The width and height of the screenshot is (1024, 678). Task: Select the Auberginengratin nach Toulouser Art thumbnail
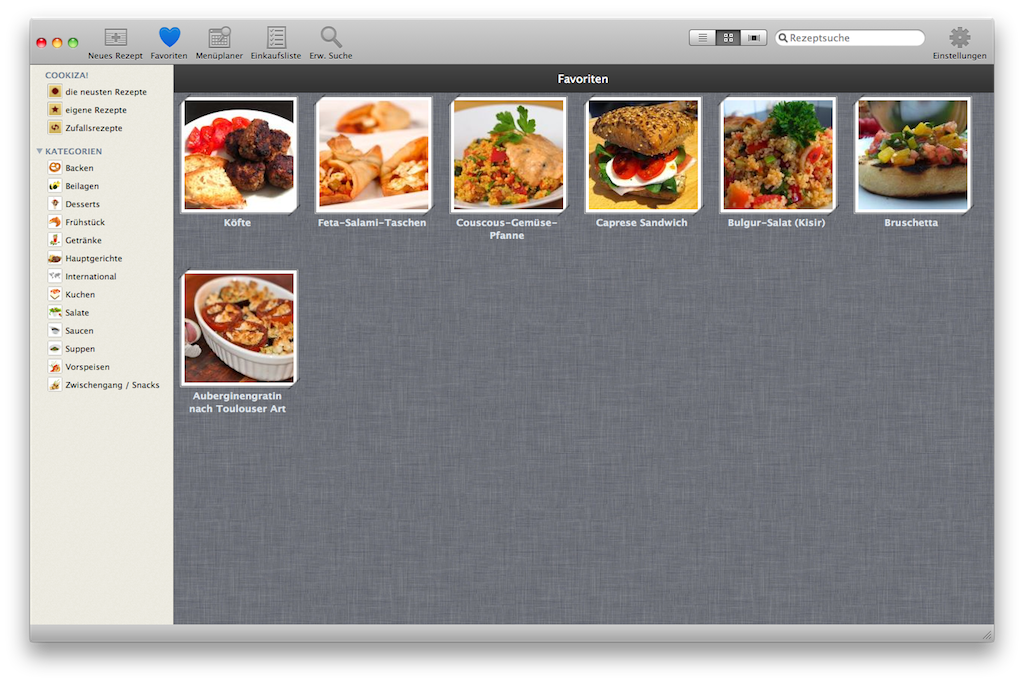(239, 328)
